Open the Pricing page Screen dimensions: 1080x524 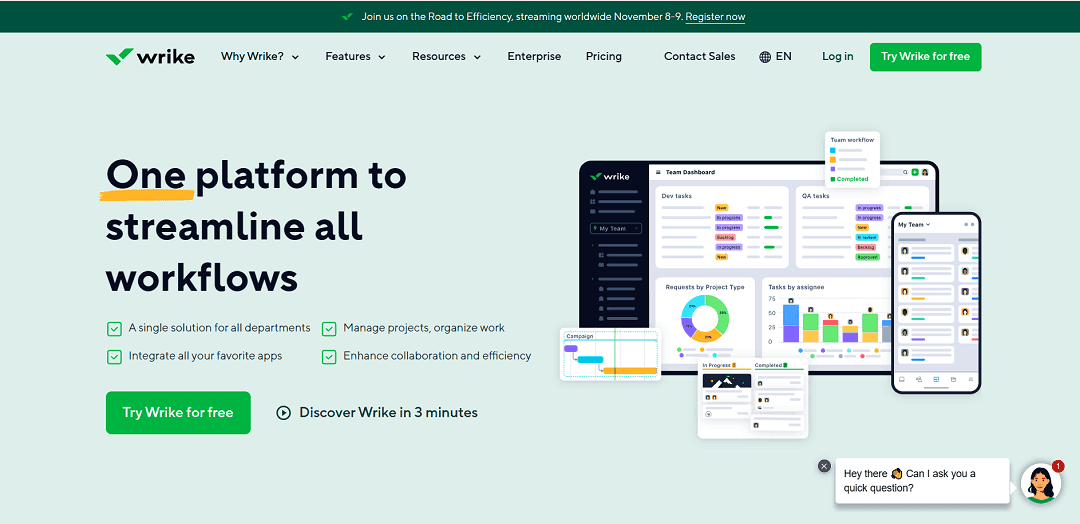604,56
